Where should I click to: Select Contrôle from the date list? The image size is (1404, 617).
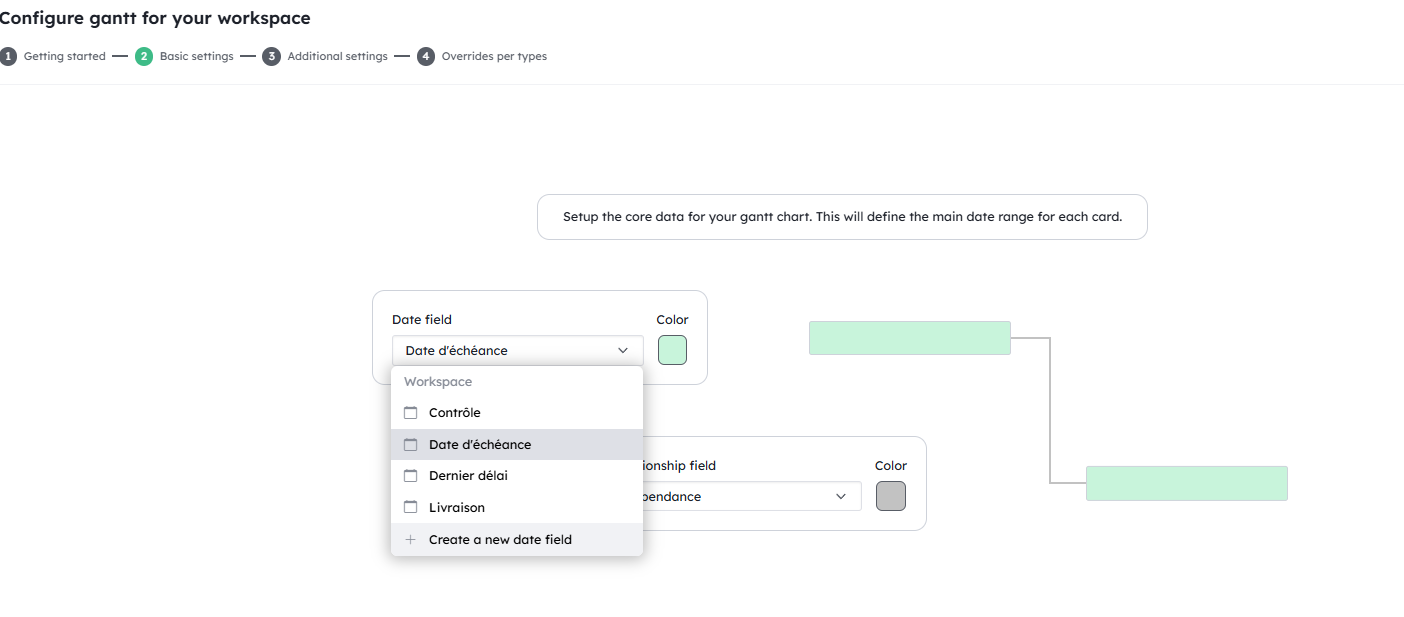(x=455, y=413)
